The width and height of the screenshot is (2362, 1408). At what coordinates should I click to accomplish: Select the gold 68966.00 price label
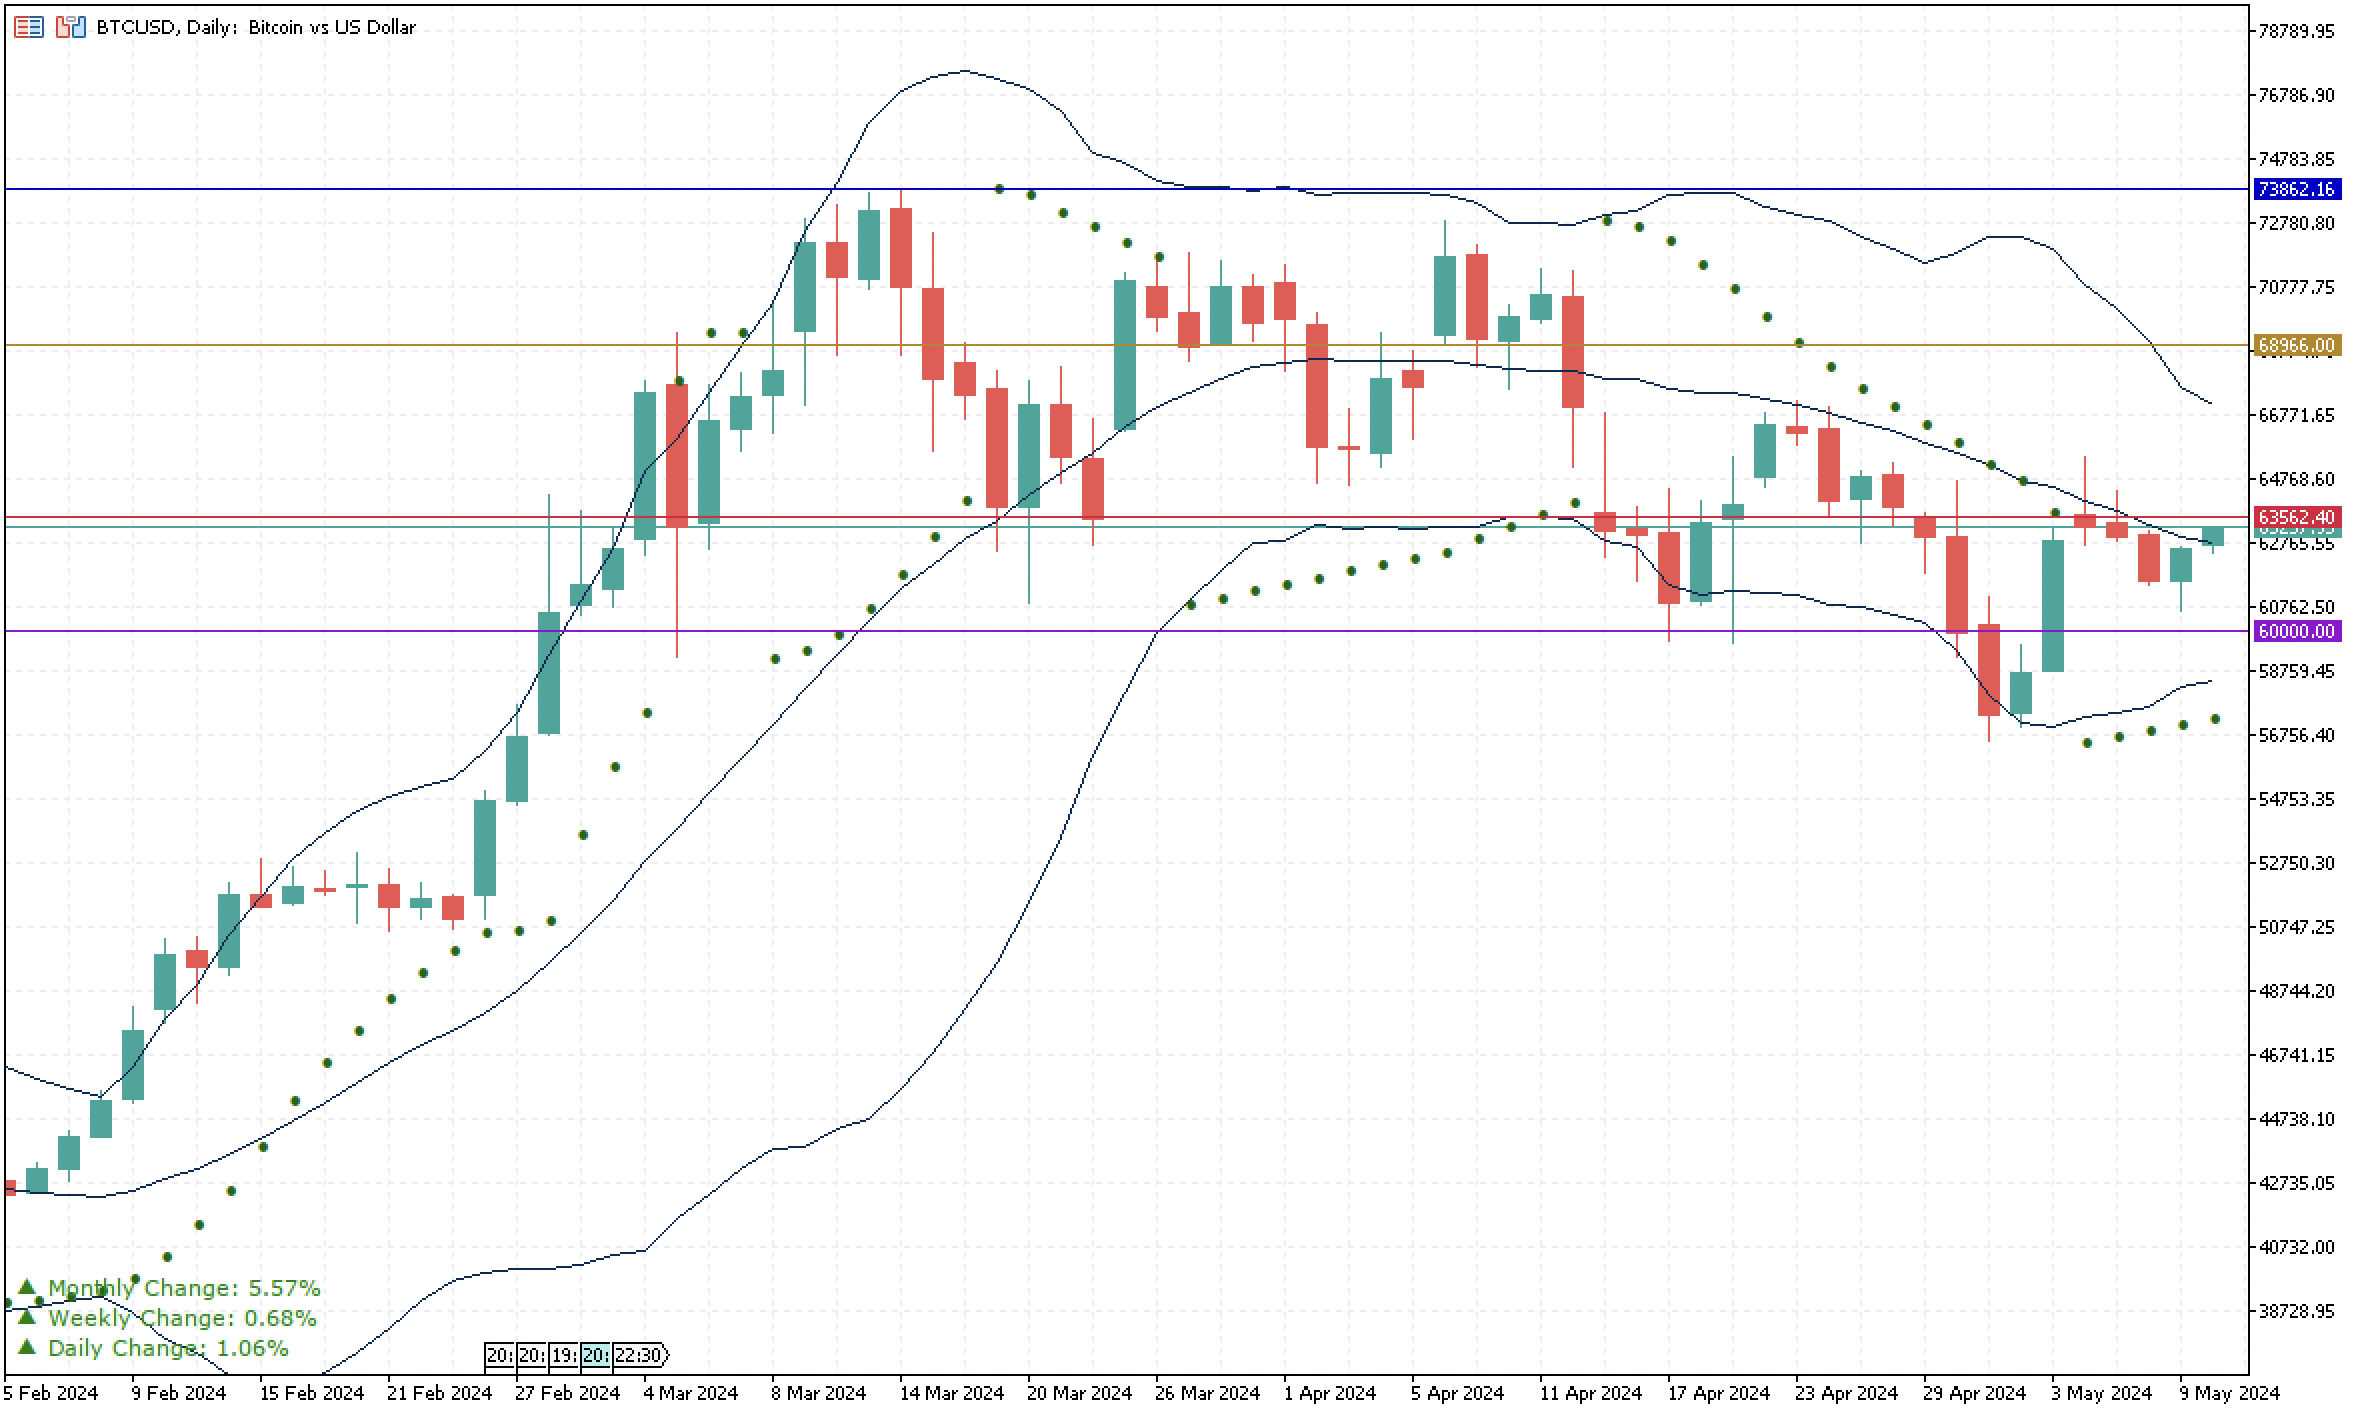click(x=2297, y=346)
